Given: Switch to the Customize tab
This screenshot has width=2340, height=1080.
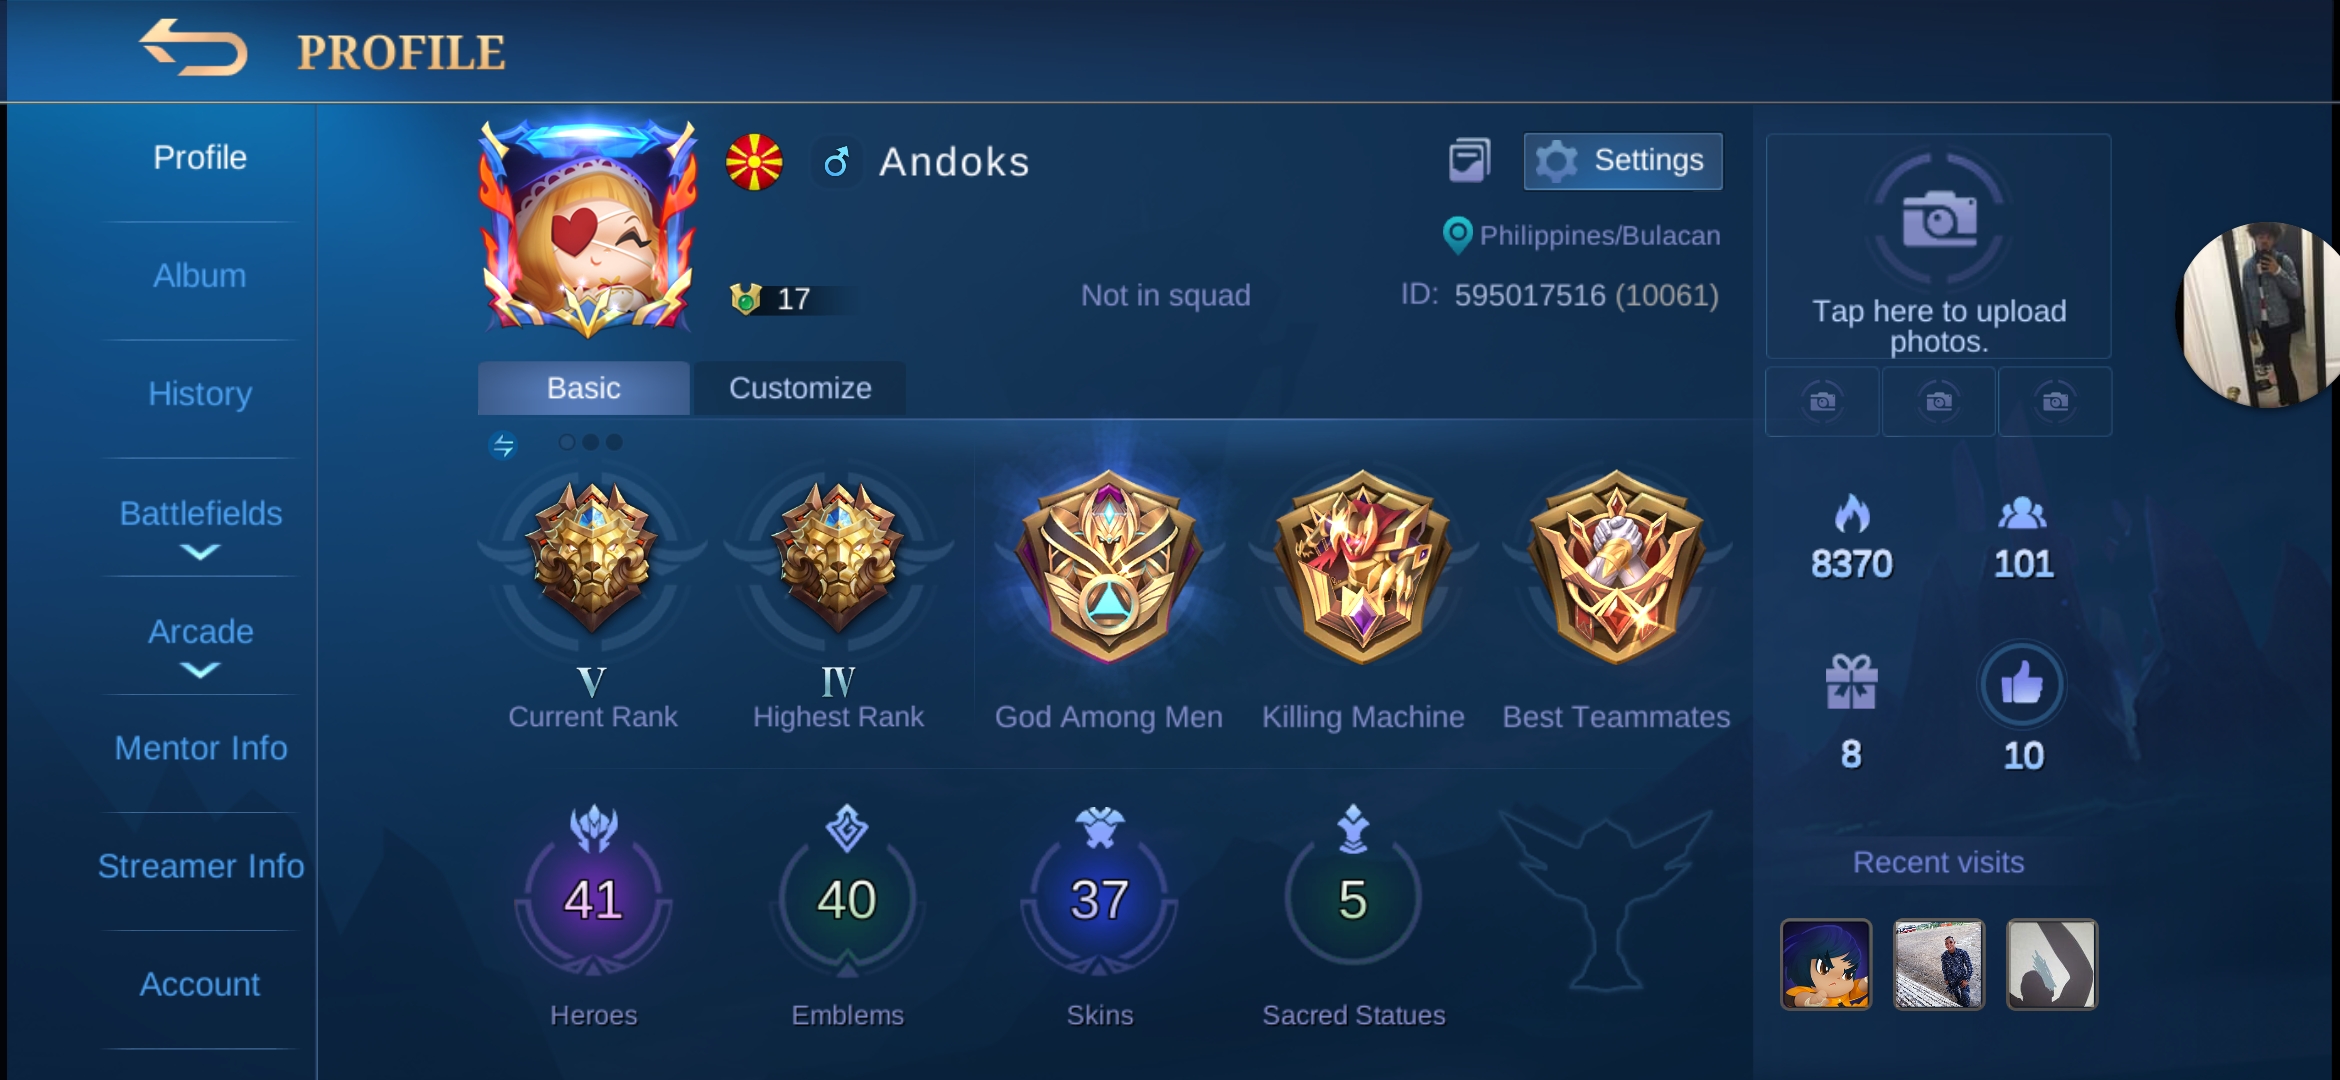Looking at the screenshot, I should (800, 388).
